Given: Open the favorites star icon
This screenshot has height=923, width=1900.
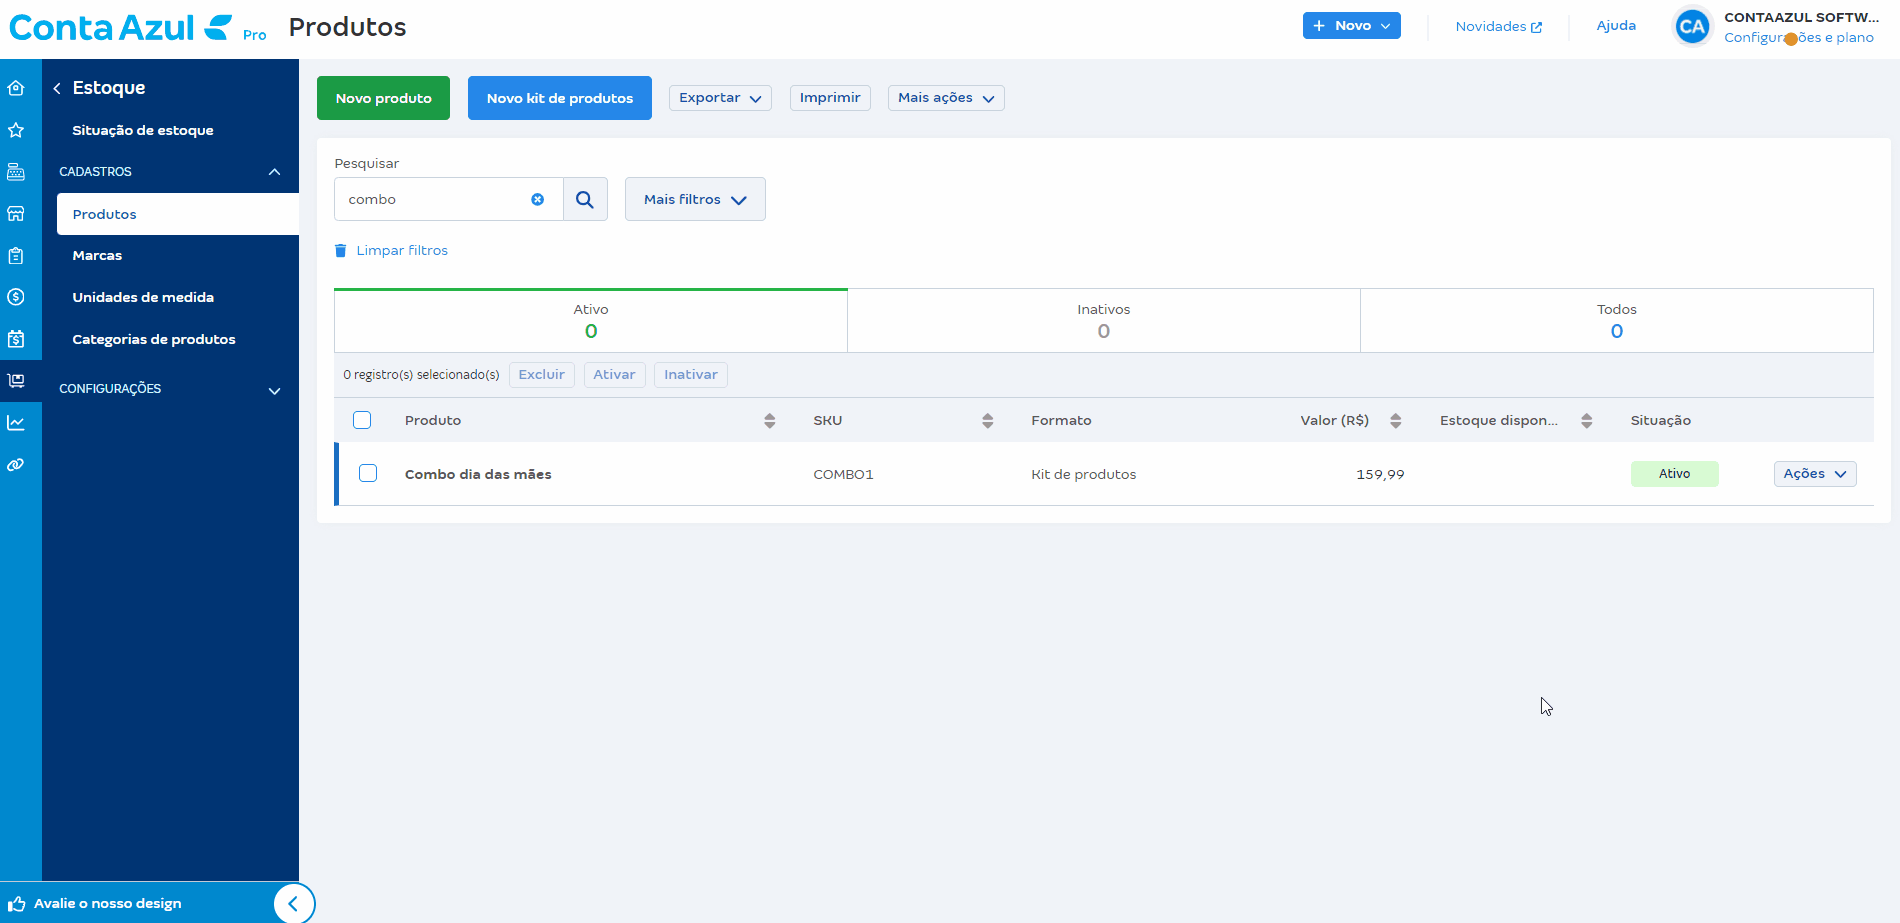Looking at the screenshot, I should [16, 130].
